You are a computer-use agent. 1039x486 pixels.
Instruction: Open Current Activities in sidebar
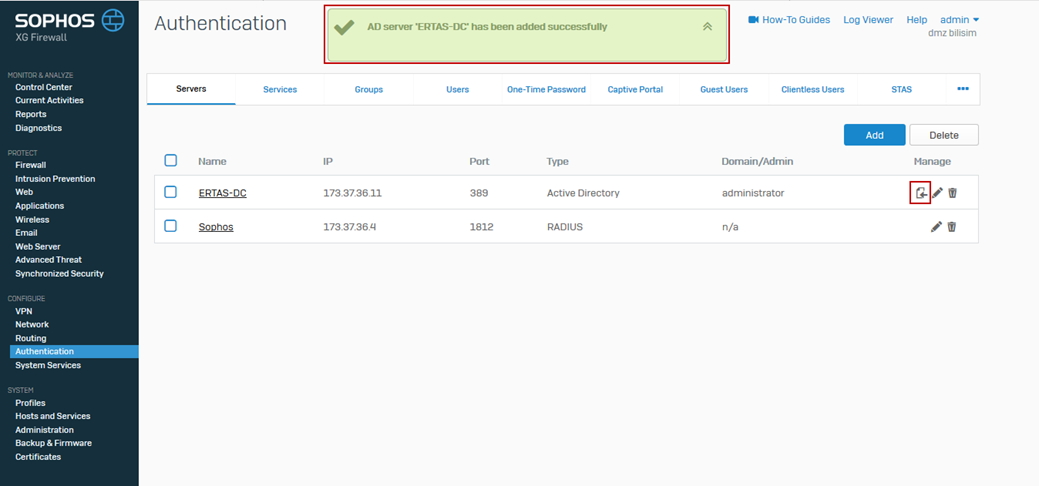click(49, 100)
